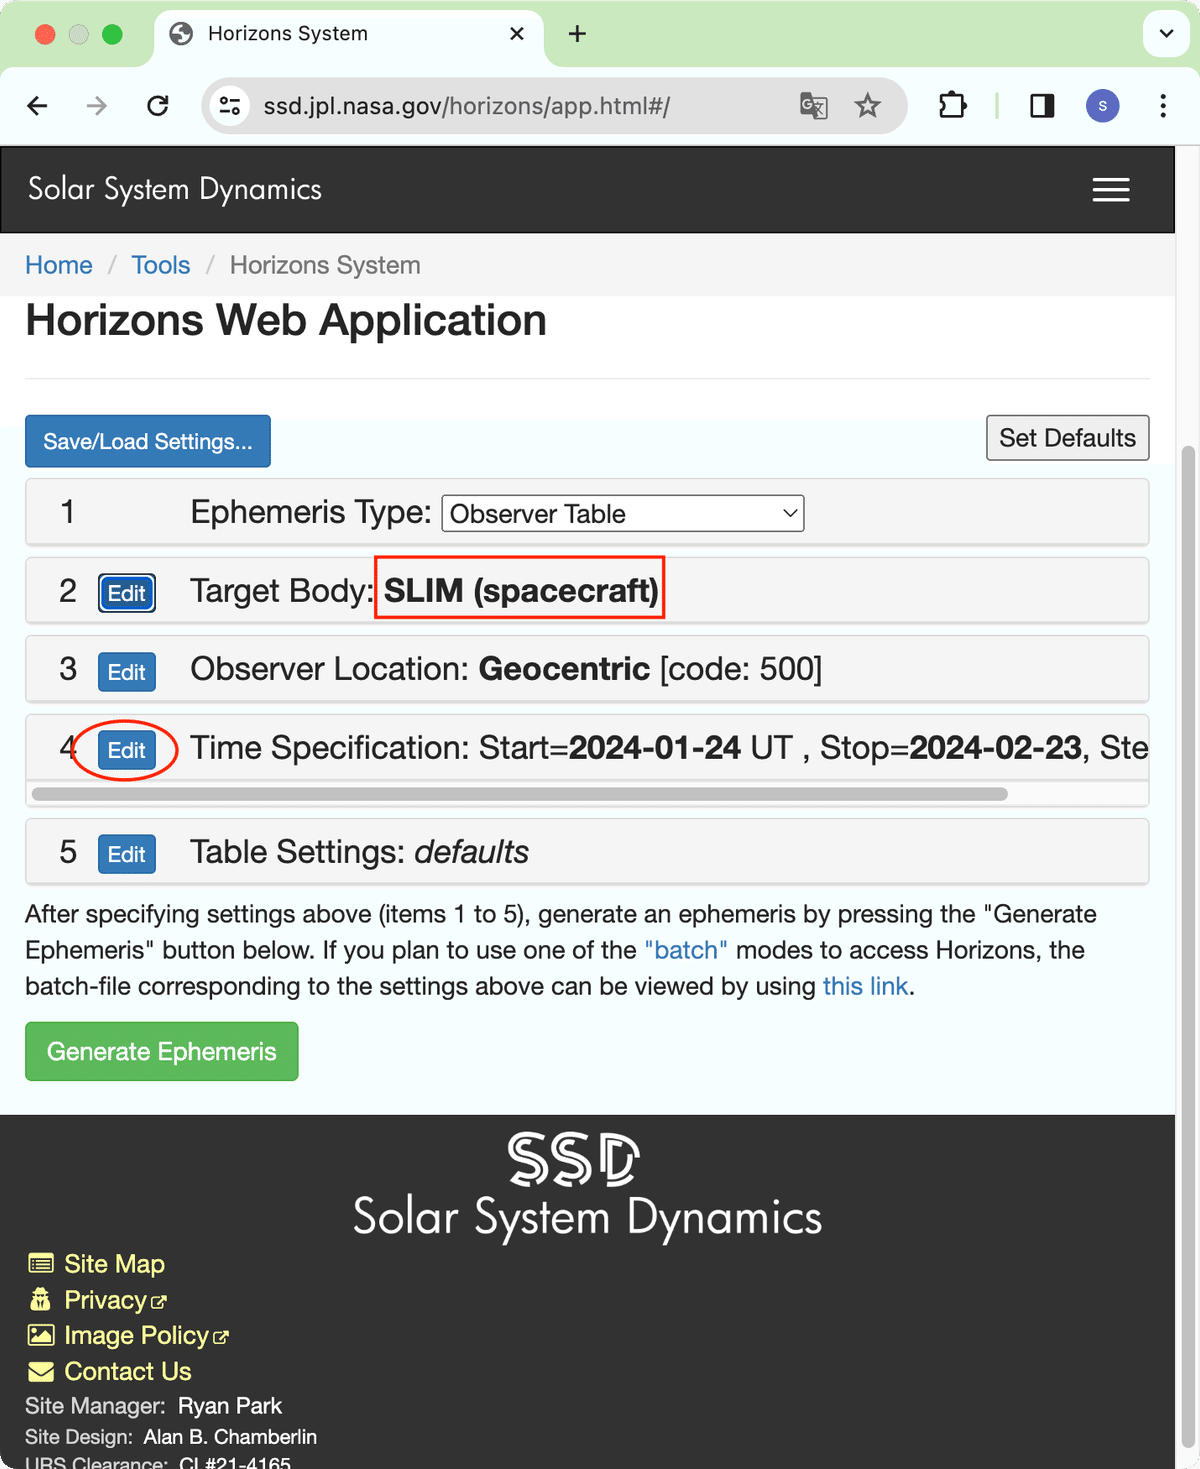Open the Chrome profile avatar
1200x1469 pixels.
coord(1103,106)
